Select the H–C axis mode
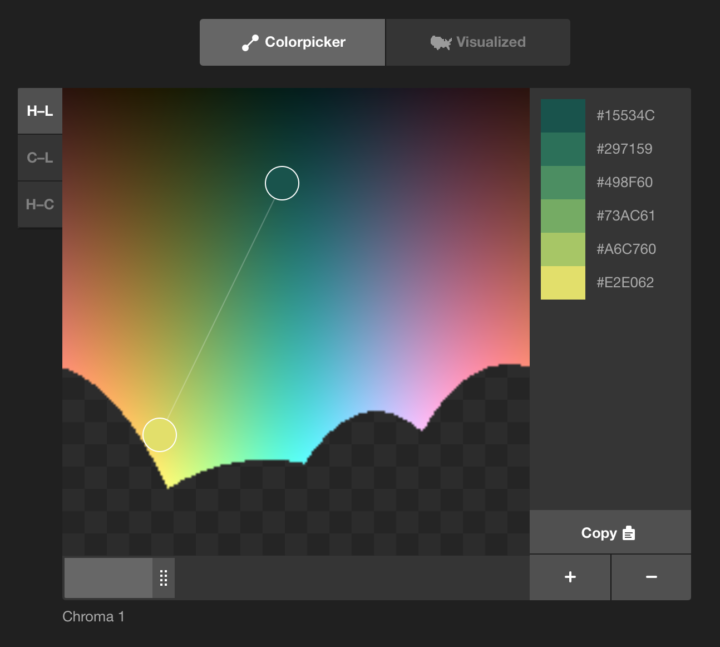Image resolution: width=720 pixels, height=647 pixels. tap(40, 204)
